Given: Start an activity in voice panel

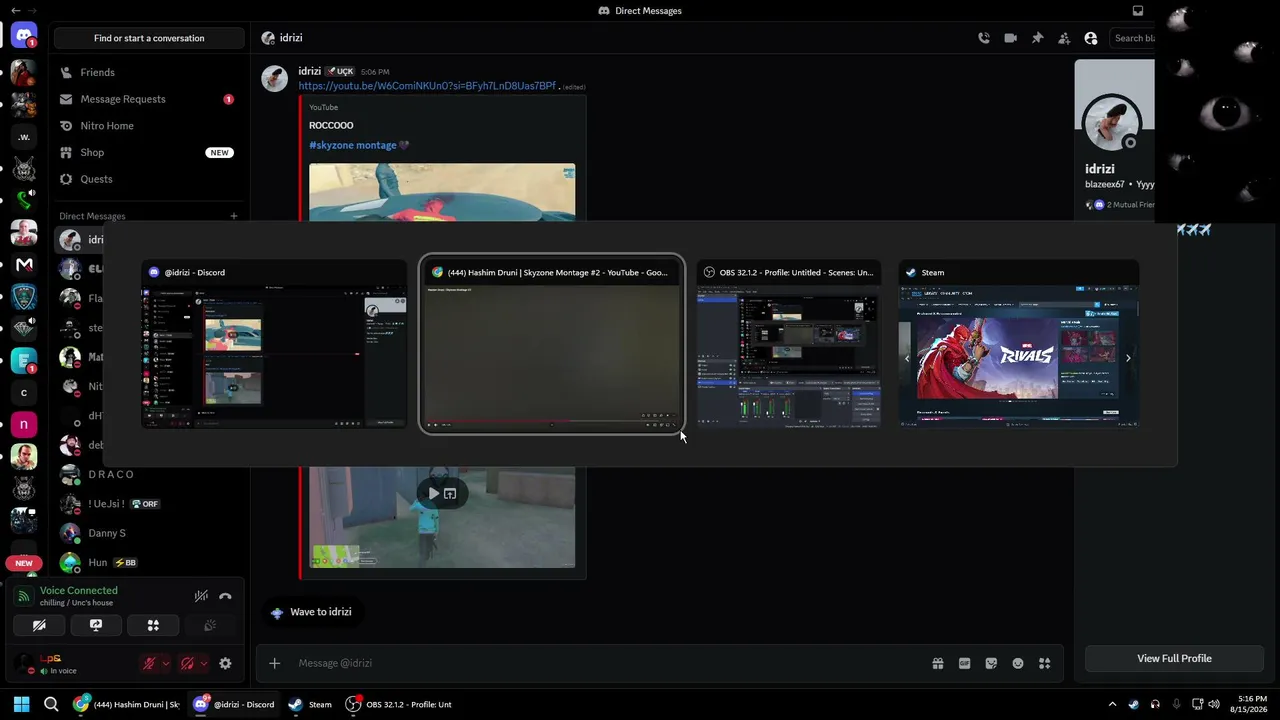Looking at the screenshot, I should pyautogui.click(x=153, y=625).
